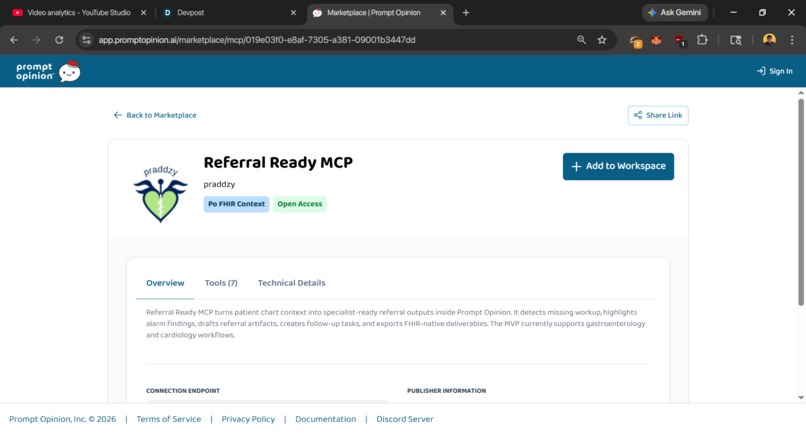Open Terms of Service link
This screenshot has width=806, height=434.
[x=169, y=419]
